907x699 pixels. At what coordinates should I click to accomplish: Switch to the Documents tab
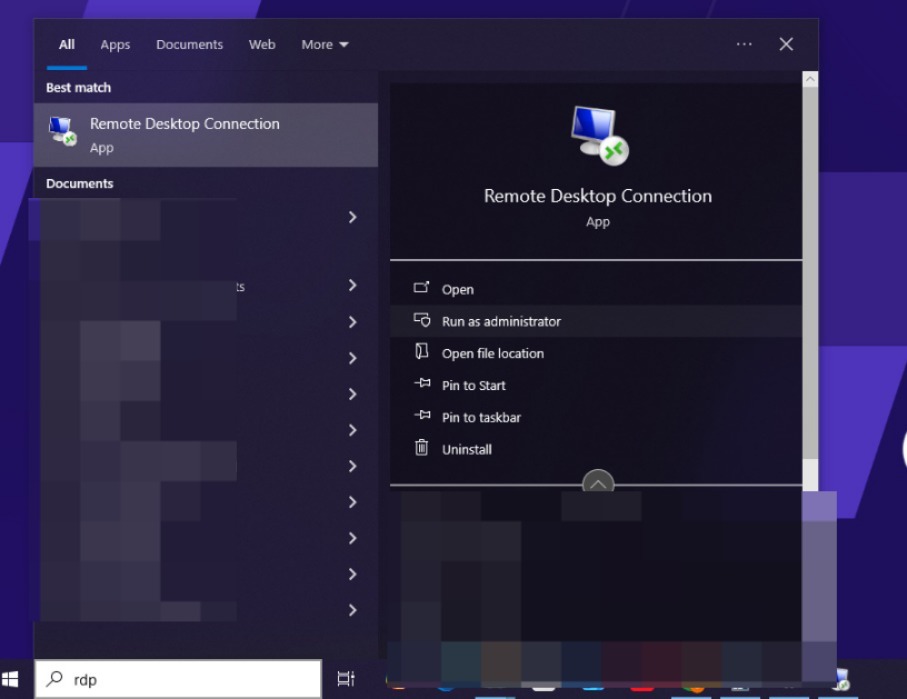(x=189, y=45)
